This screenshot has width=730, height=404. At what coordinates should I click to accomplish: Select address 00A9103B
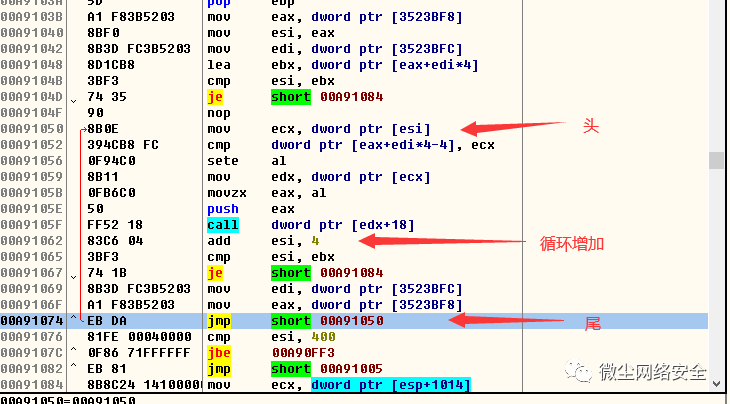[x=32, y=17]
